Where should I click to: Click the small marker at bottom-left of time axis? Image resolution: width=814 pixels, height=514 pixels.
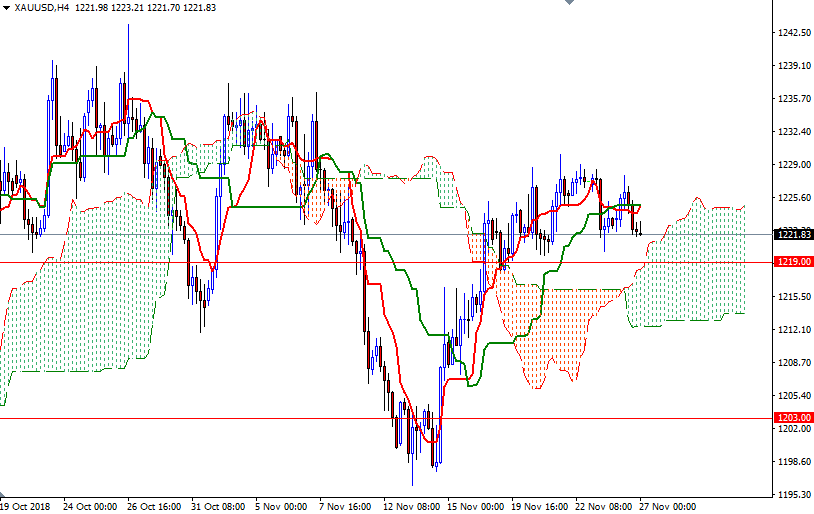click(x=3, y=497)
